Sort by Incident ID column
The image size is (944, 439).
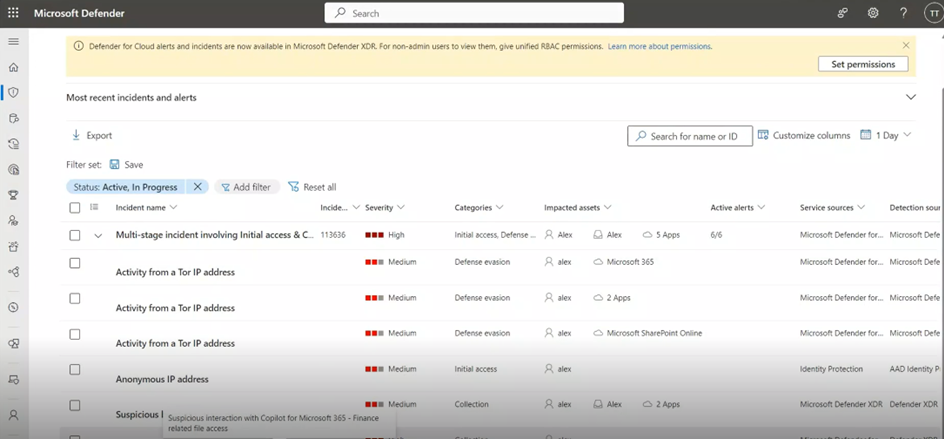pos(340,208)
